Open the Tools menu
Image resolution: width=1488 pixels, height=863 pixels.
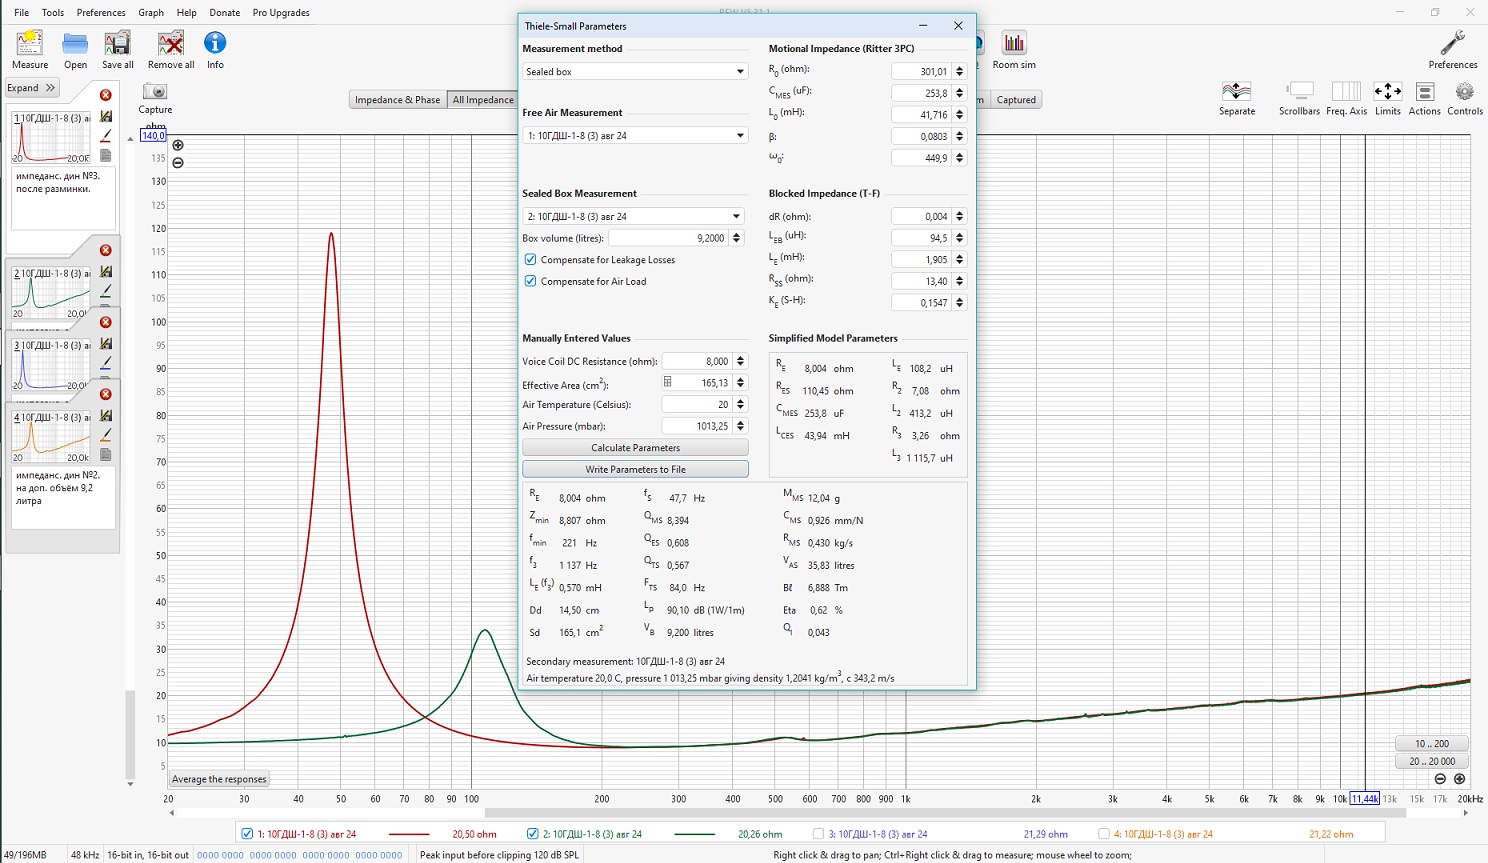point(53,13)
